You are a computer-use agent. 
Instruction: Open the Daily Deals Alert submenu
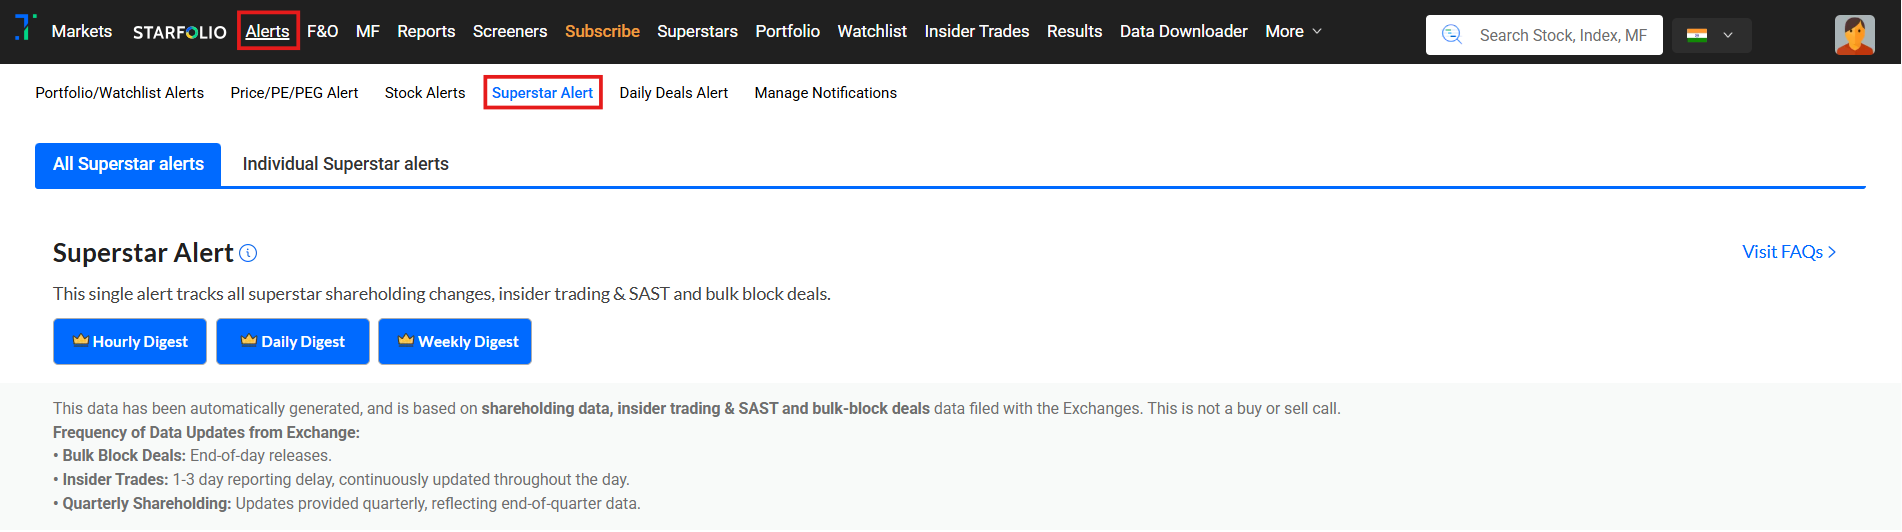[673, 93]
